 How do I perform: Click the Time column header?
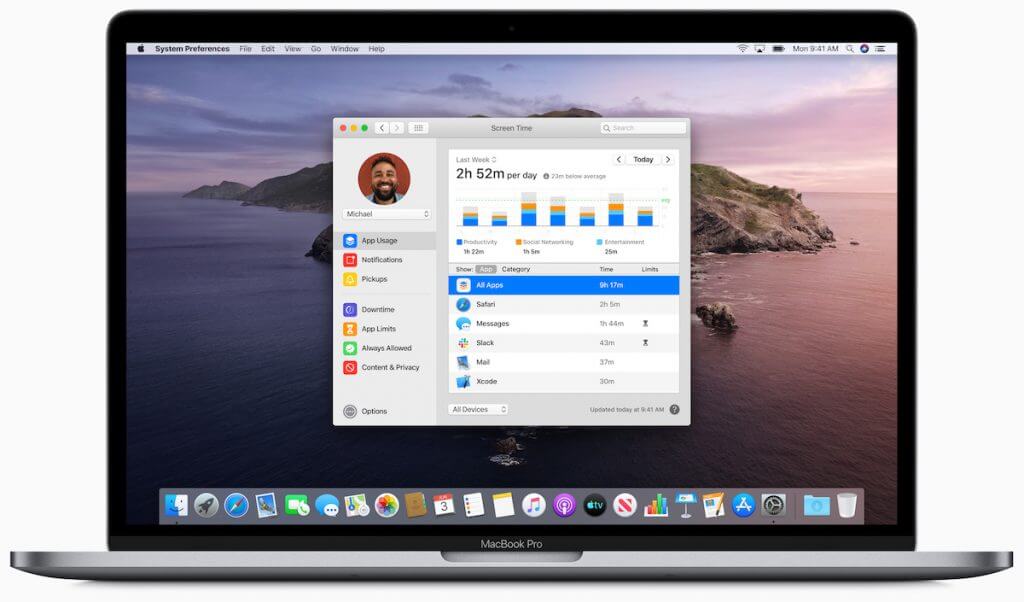click(606, 269)
